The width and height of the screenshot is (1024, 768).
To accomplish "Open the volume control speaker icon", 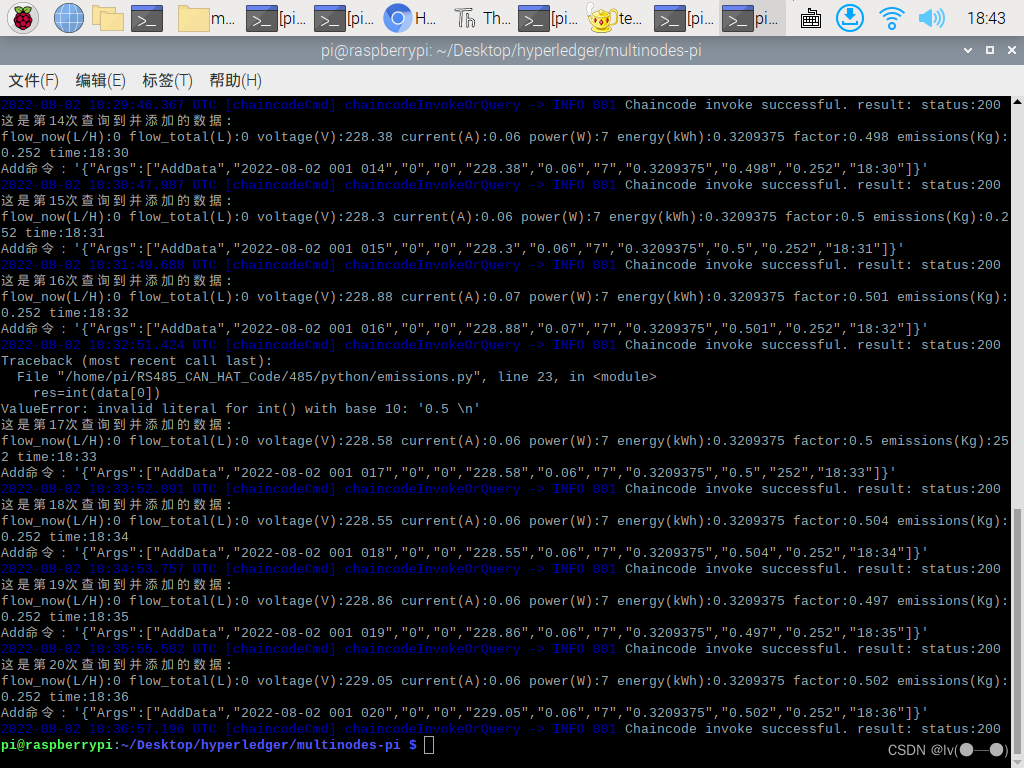I will pyautogui.click(x=931, y=17).
